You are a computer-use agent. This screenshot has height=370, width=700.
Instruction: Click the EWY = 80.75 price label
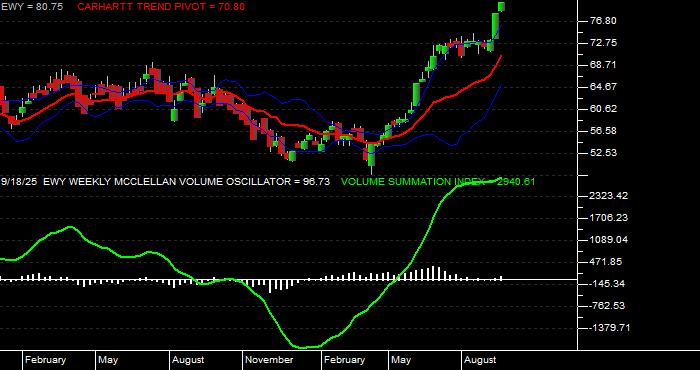[x=32, y=7]
